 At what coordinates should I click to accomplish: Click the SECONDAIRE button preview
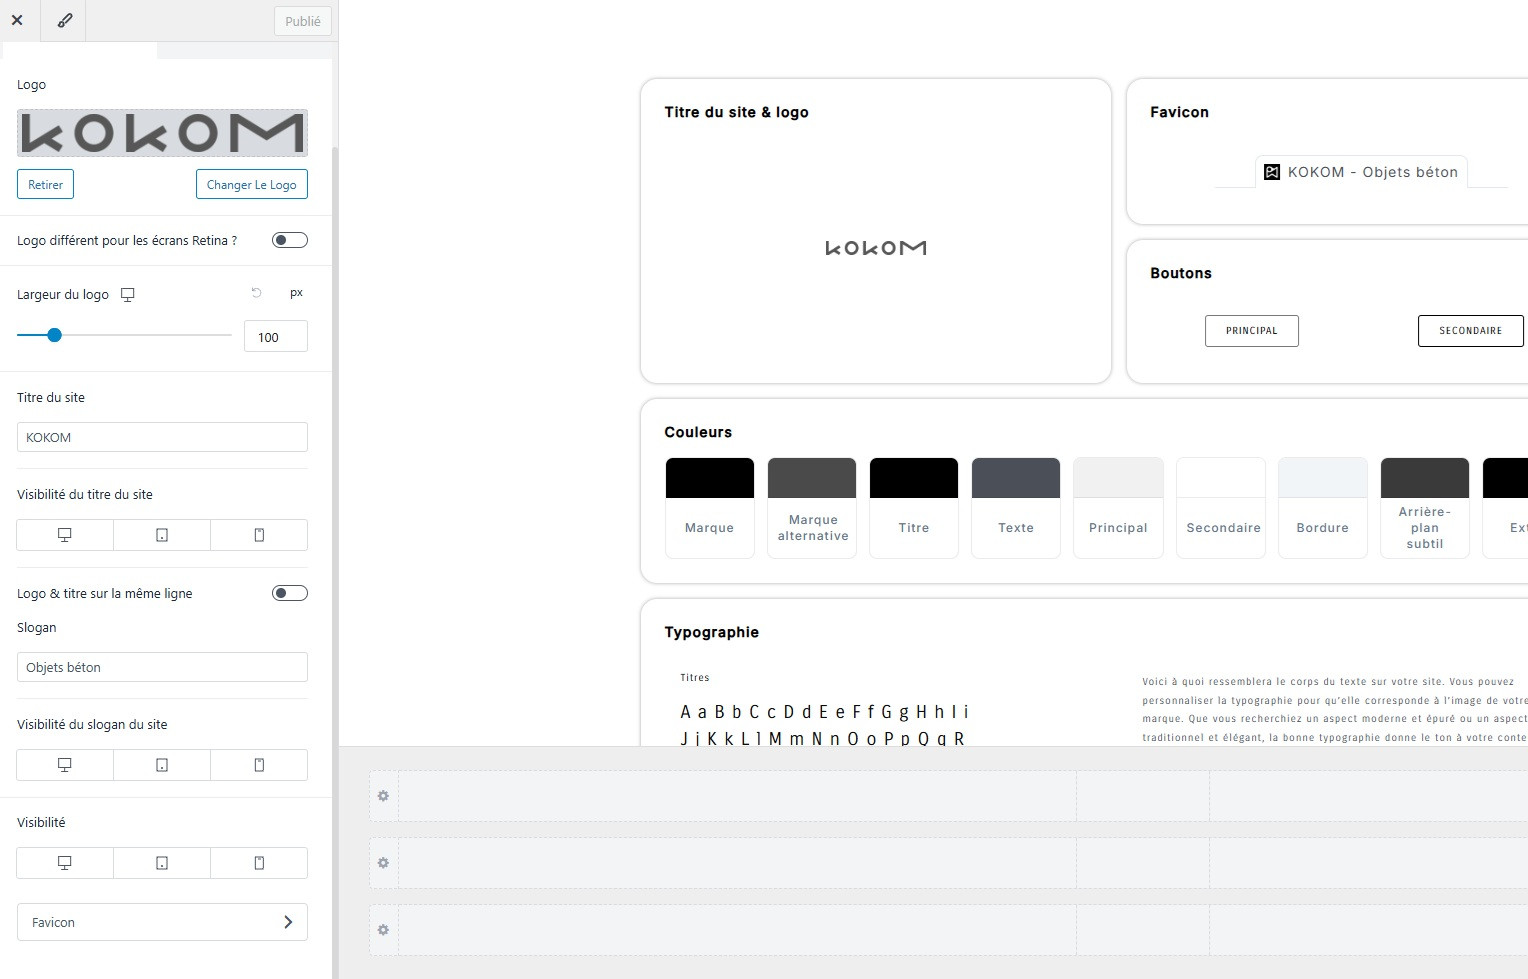[x=1471, y=331]
